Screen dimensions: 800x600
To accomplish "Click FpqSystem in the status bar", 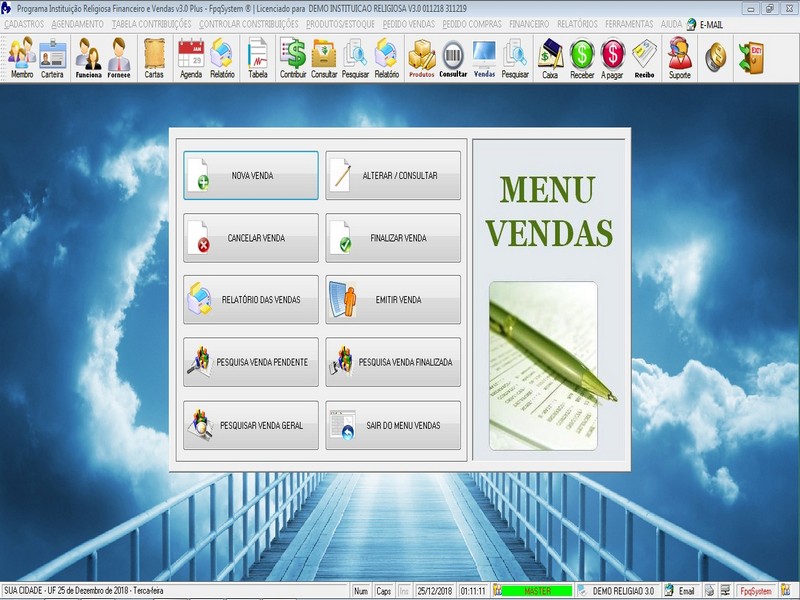I will coord(756,591).
